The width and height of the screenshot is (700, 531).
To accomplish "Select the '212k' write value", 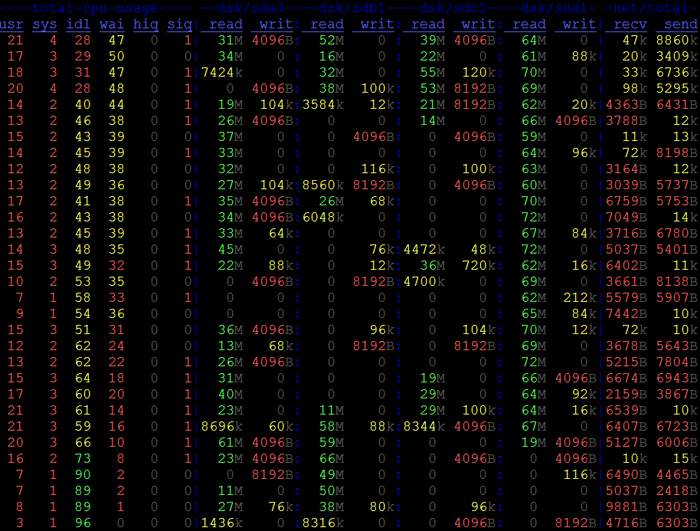I will pos(580,297).
